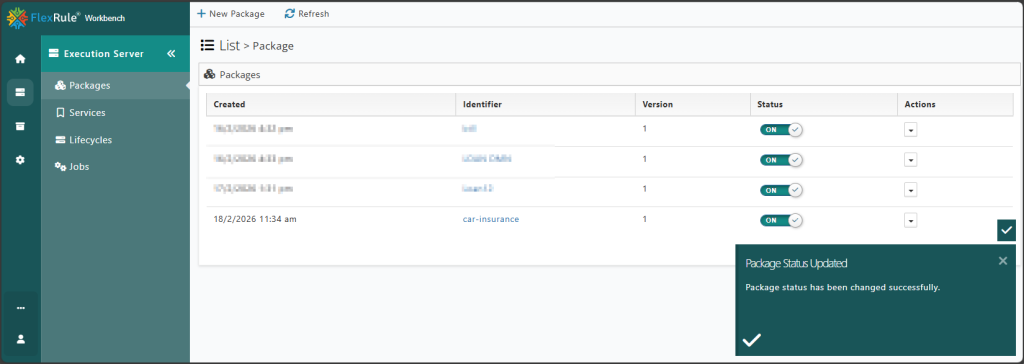Click the FlexRule Workbench logo
The width and height of the screenshot is (1024, 364).
tap(65, 18)
